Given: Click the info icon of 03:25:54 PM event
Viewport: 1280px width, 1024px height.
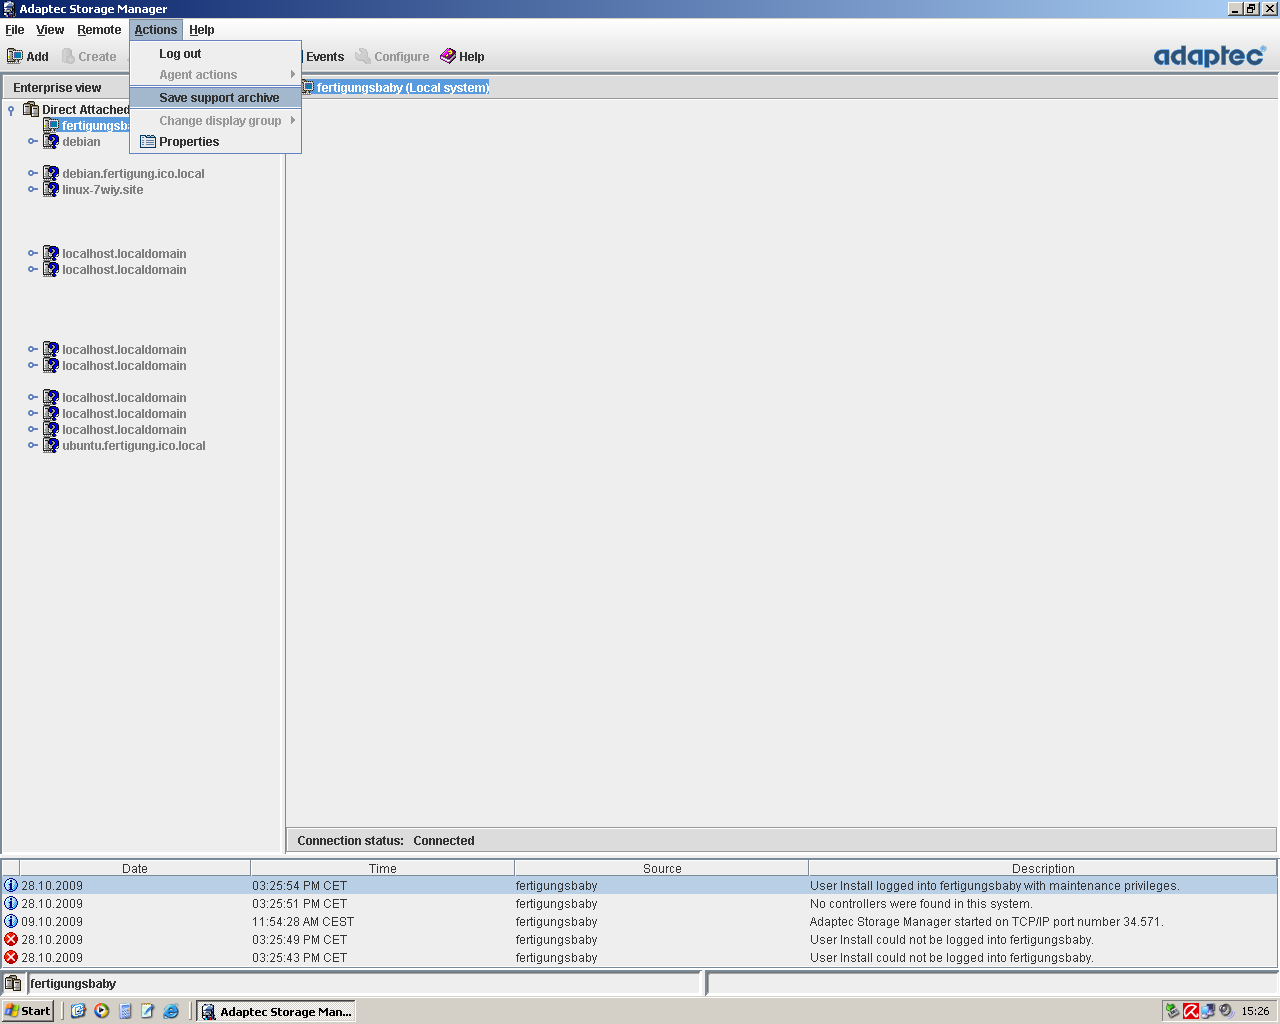Looking at the screenshot, I should point(11,885).
